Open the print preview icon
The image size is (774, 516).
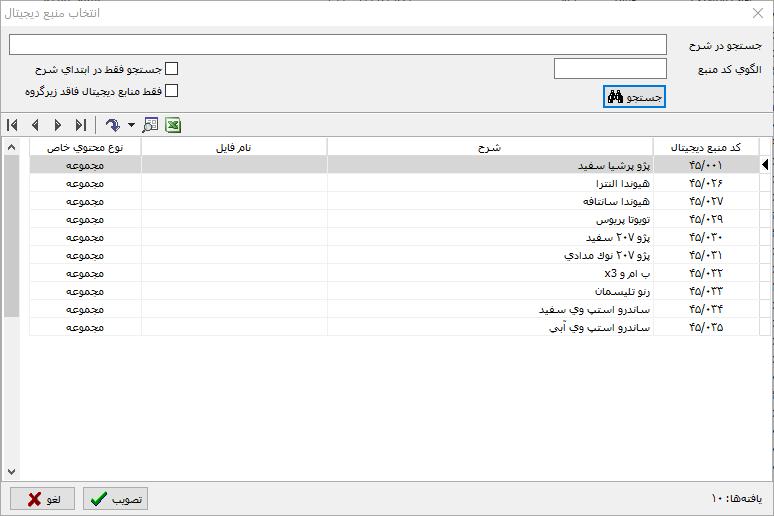(x=150, y=125)
